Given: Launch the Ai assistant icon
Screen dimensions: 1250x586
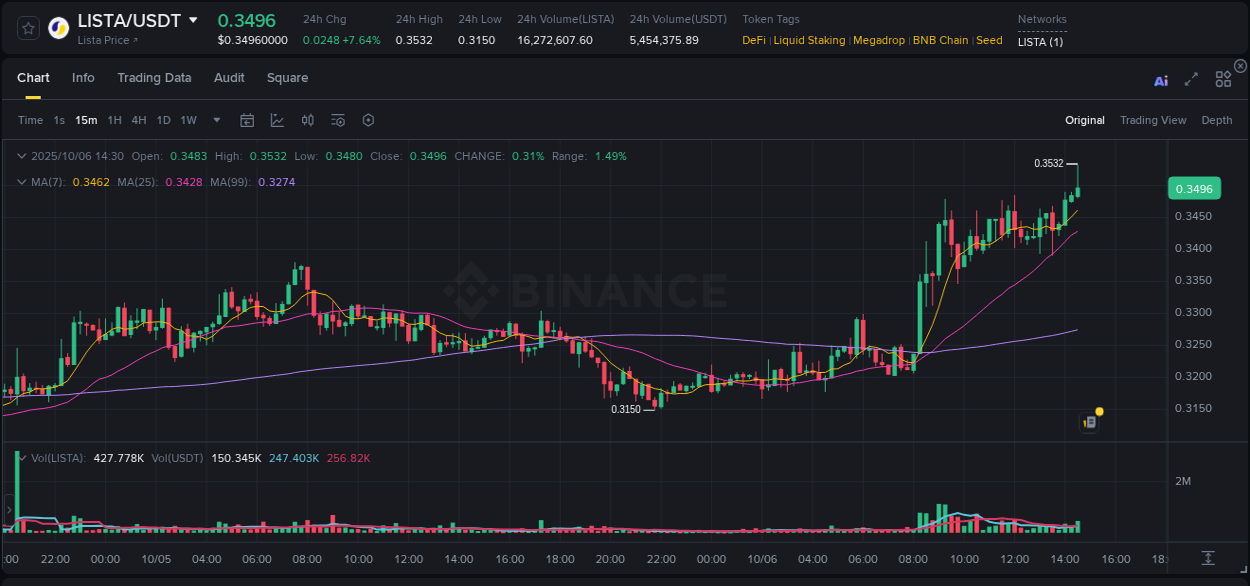Looking at the screenshot, I should coord(1161,79).
